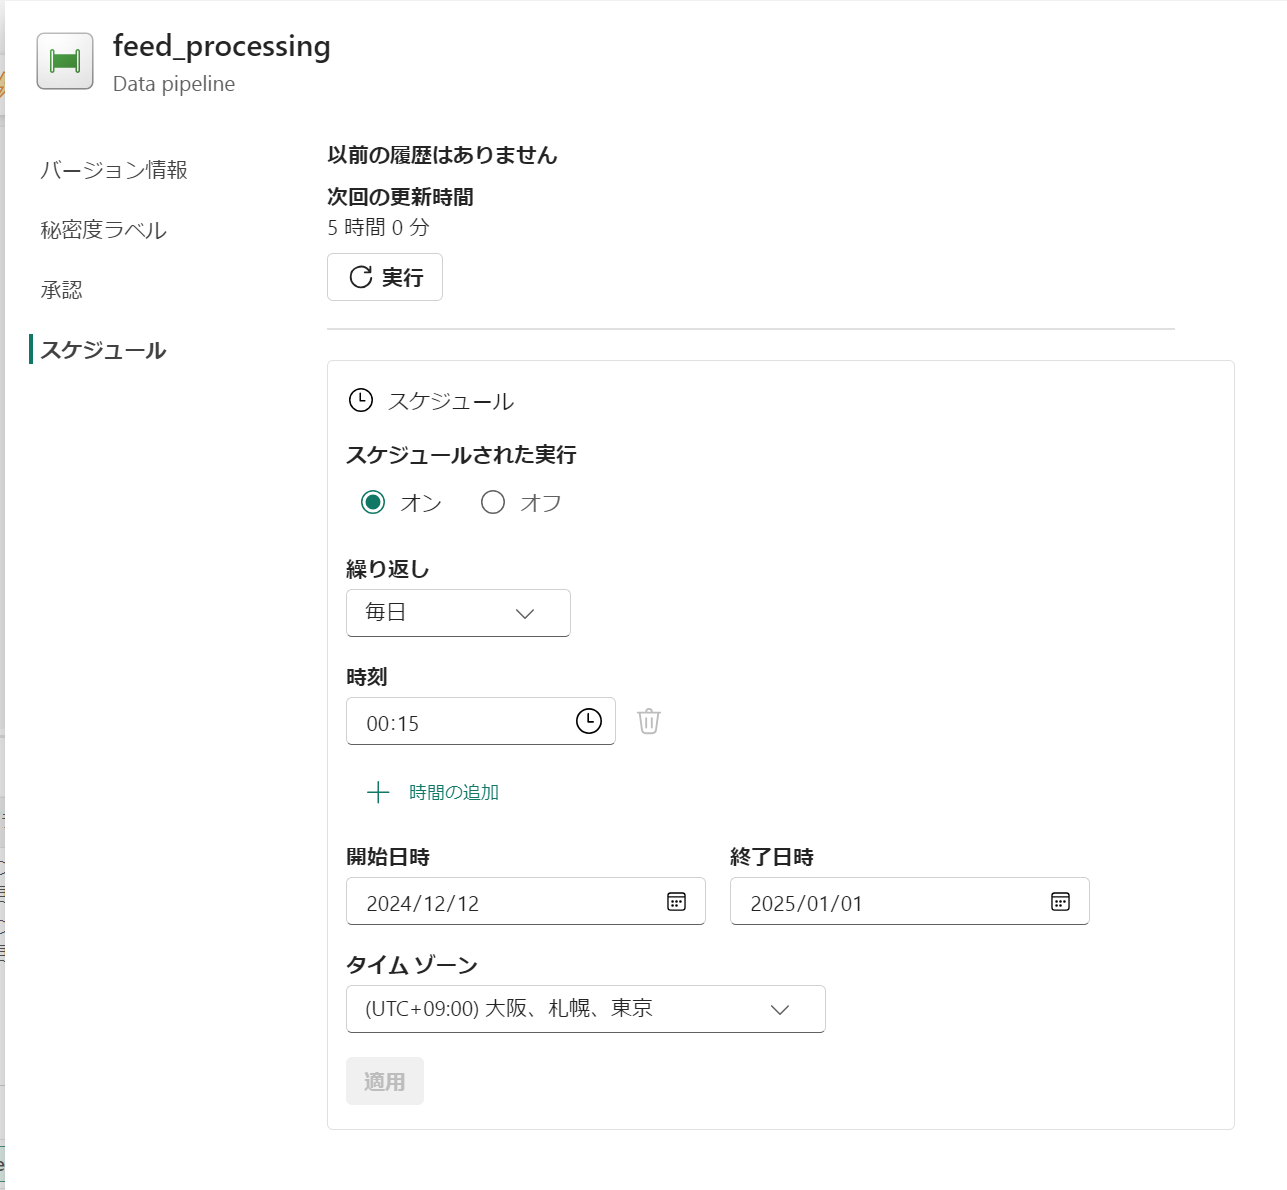The image size is (1287, 1190).
Task: Open the 承認 tab
Action: coord(61,290)
